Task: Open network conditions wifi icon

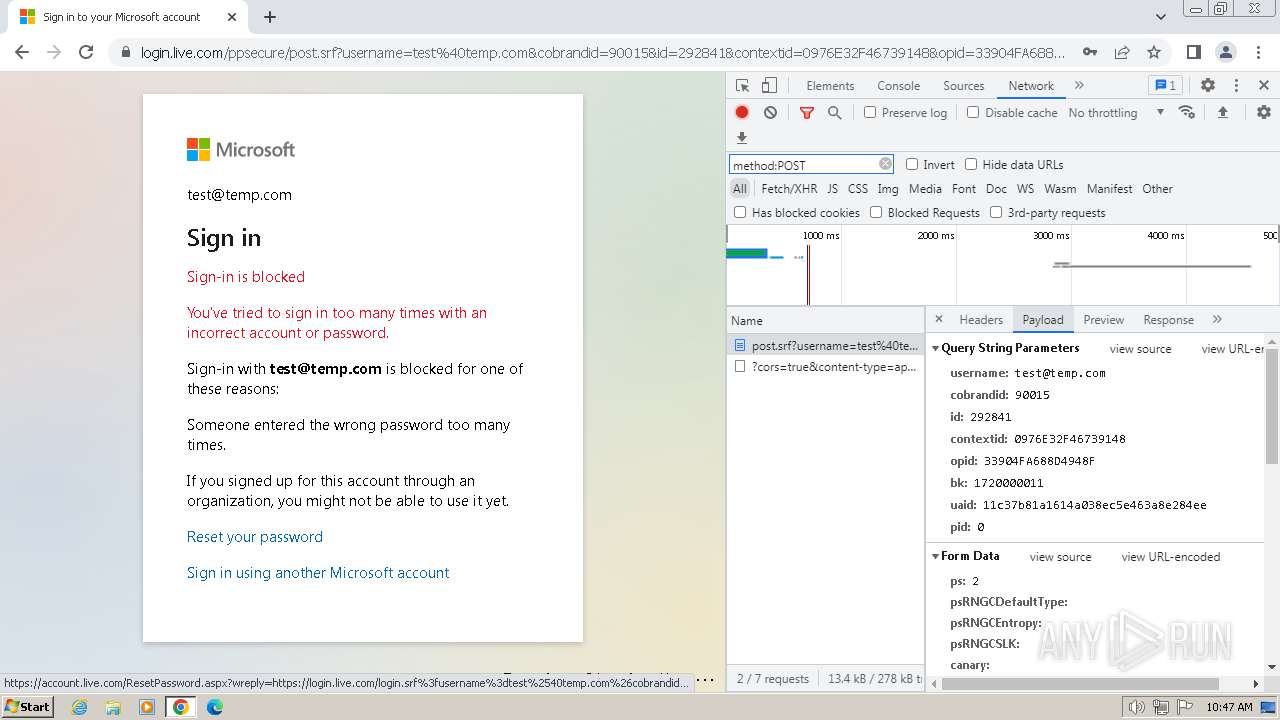Action: 1187,112
